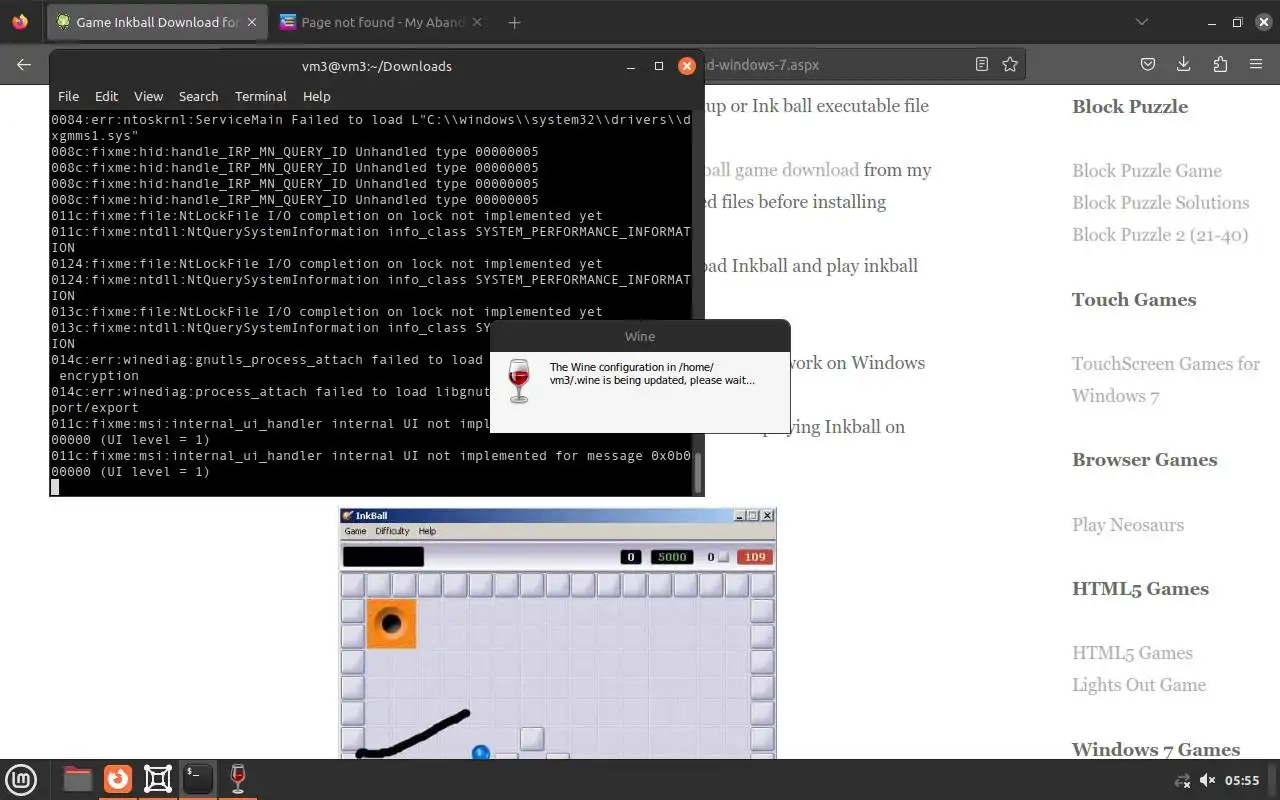
Task: Click the 05:55 clock in panel
Action: [1242, 780]
